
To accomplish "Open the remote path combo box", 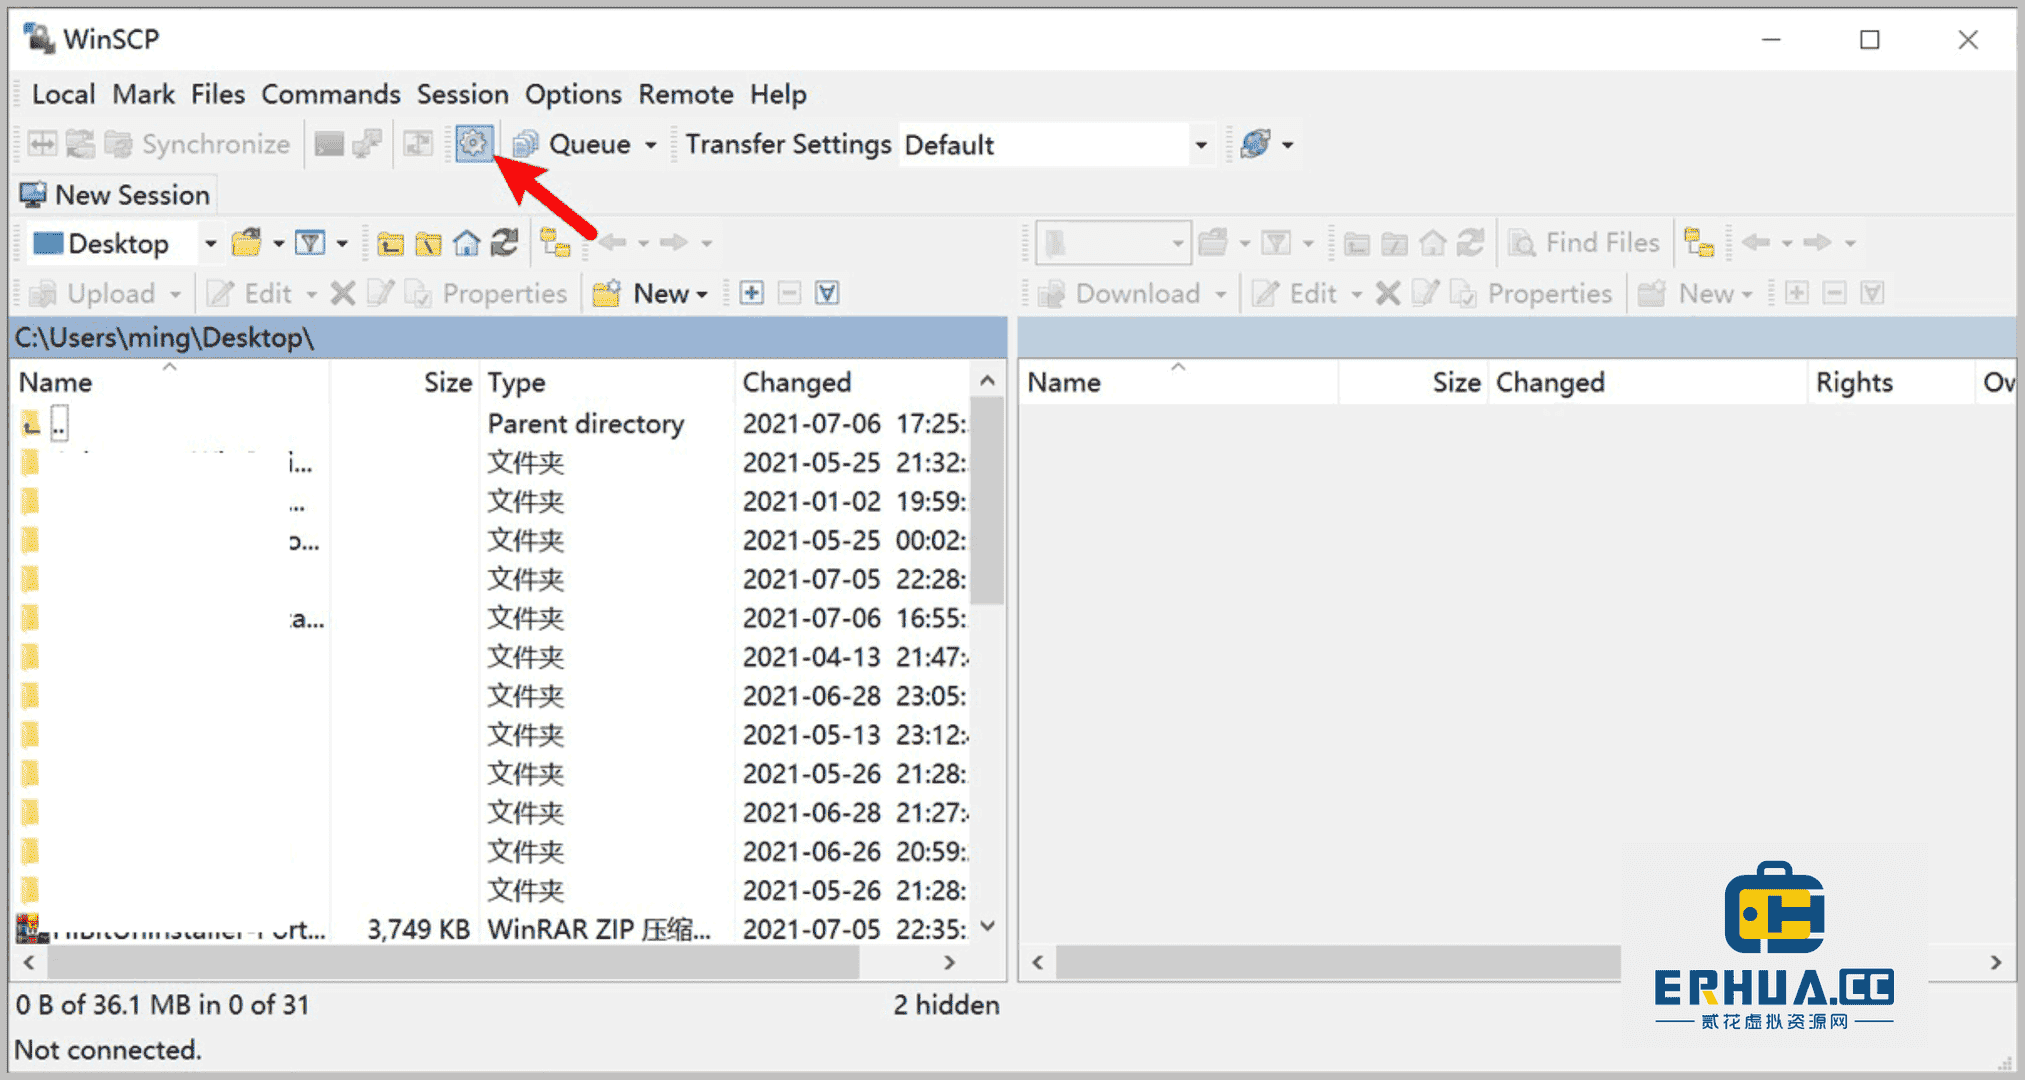I will pyautogui.click(x=1113, y=243).
